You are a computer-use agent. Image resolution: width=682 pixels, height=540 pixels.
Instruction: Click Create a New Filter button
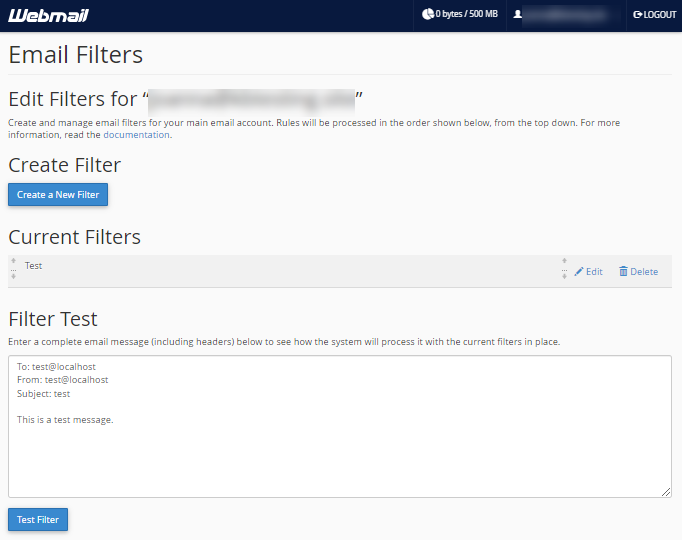(58, 194)
